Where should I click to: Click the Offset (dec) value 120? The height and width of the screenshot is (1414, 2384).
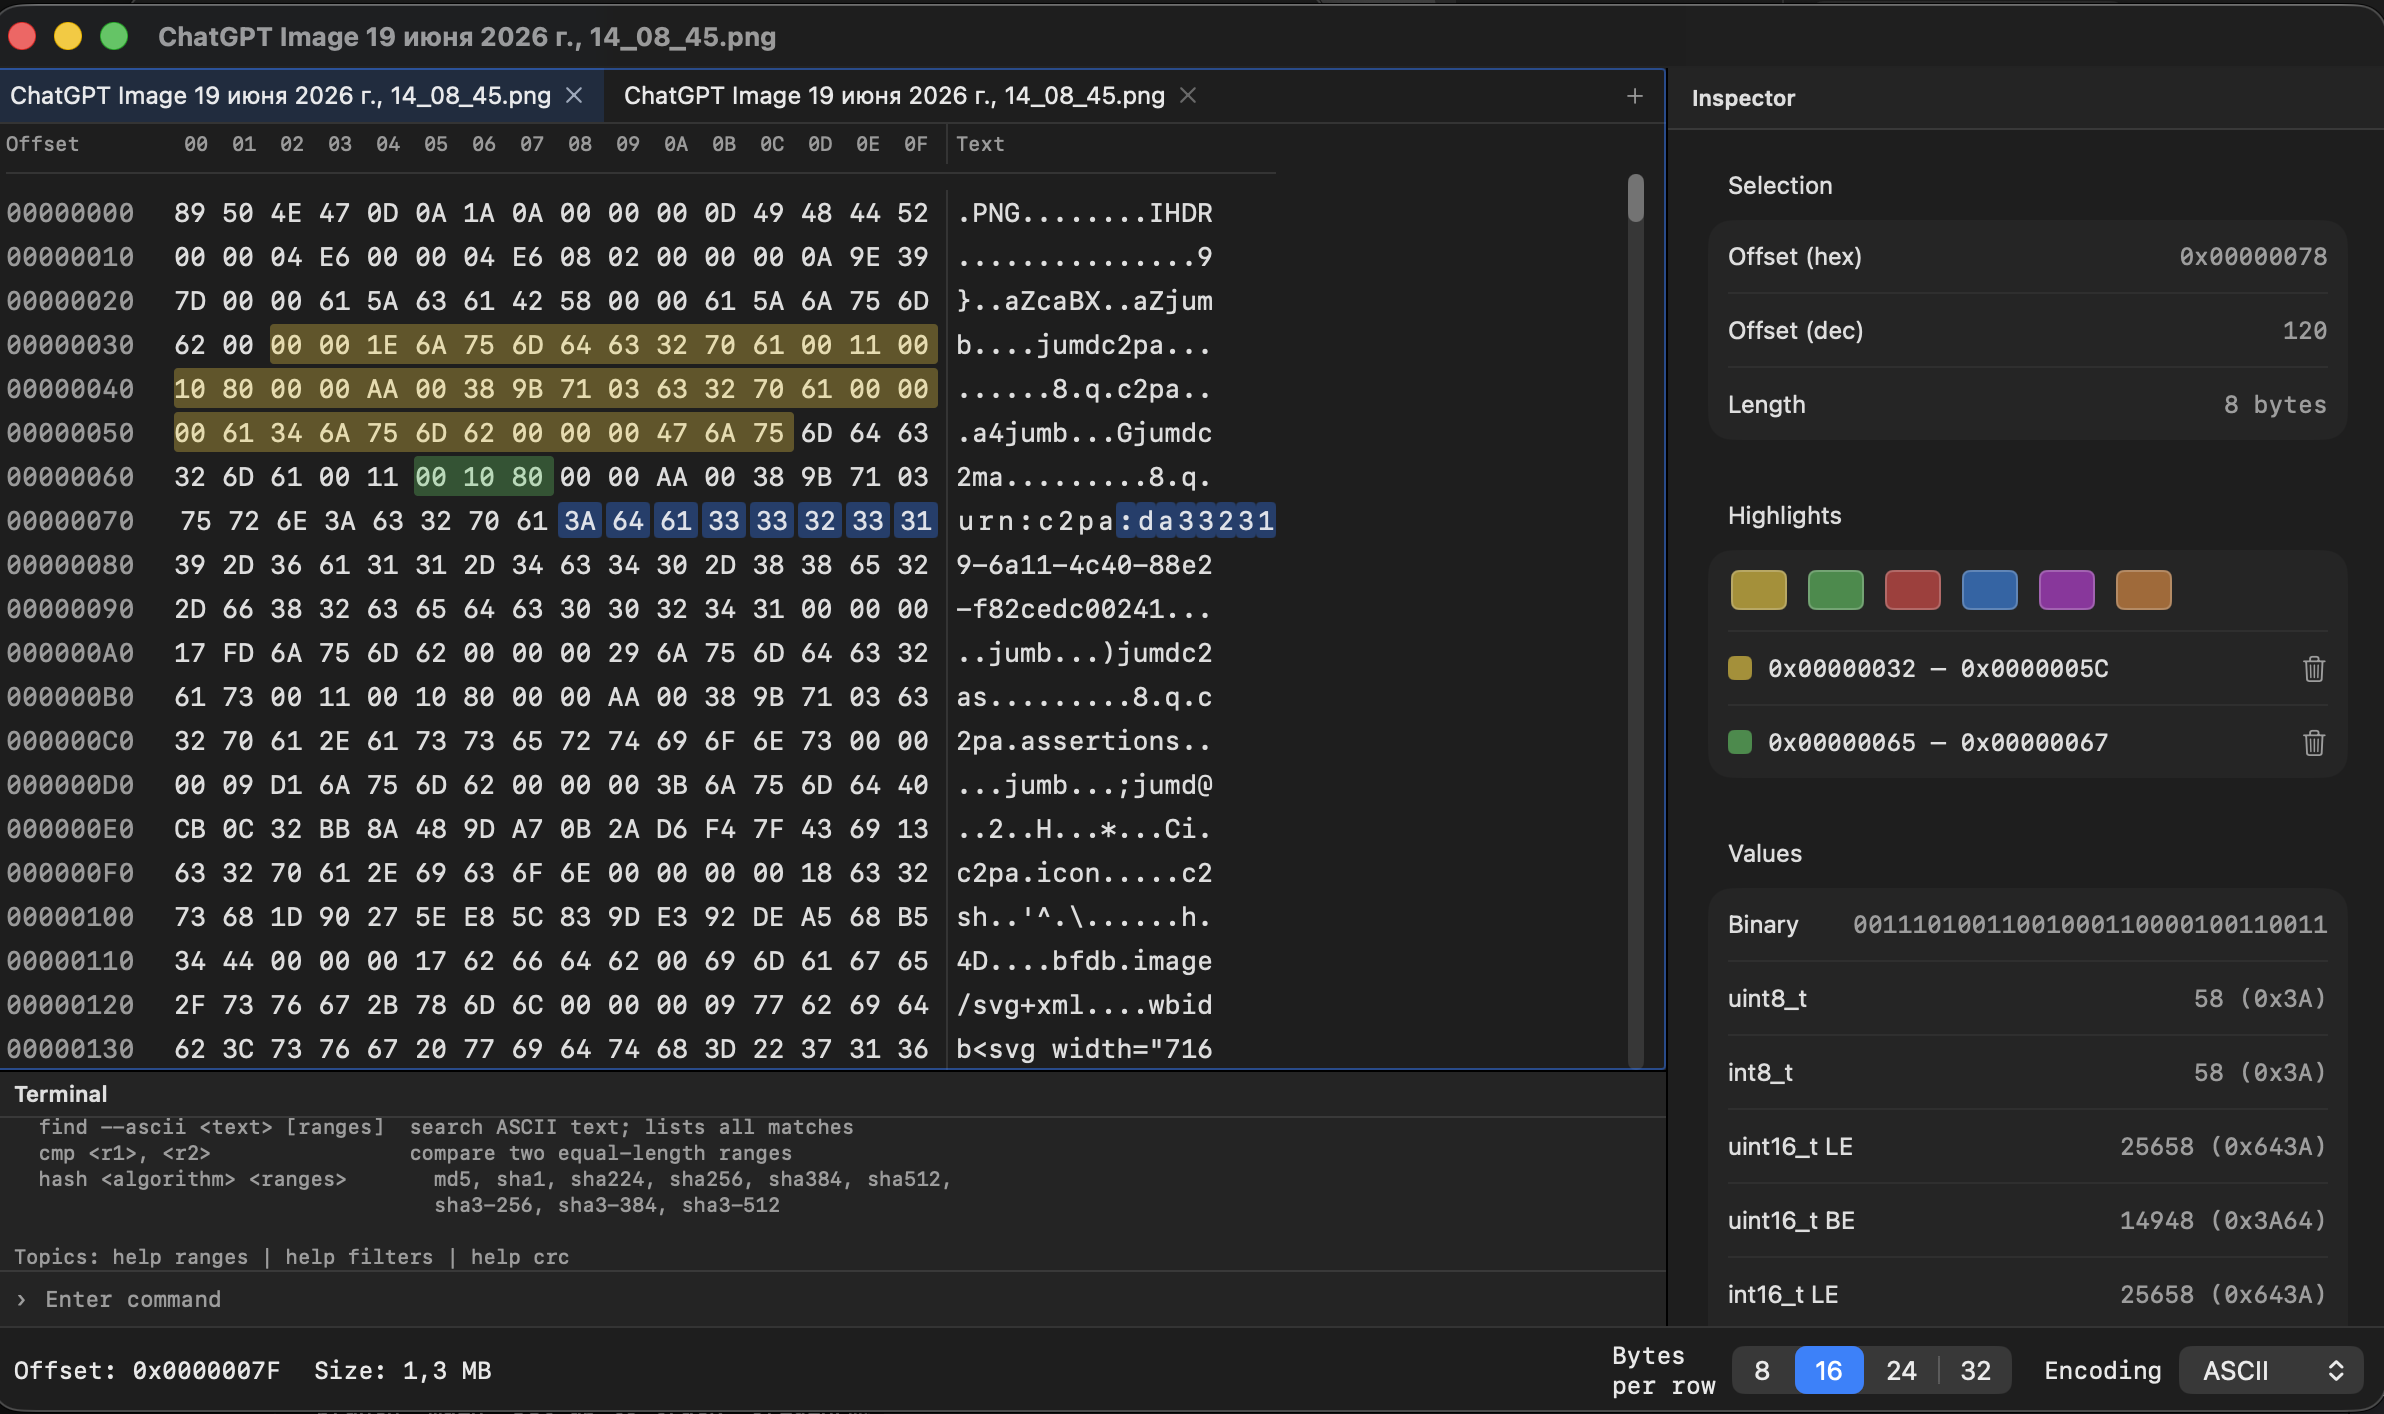[2304, 331]
